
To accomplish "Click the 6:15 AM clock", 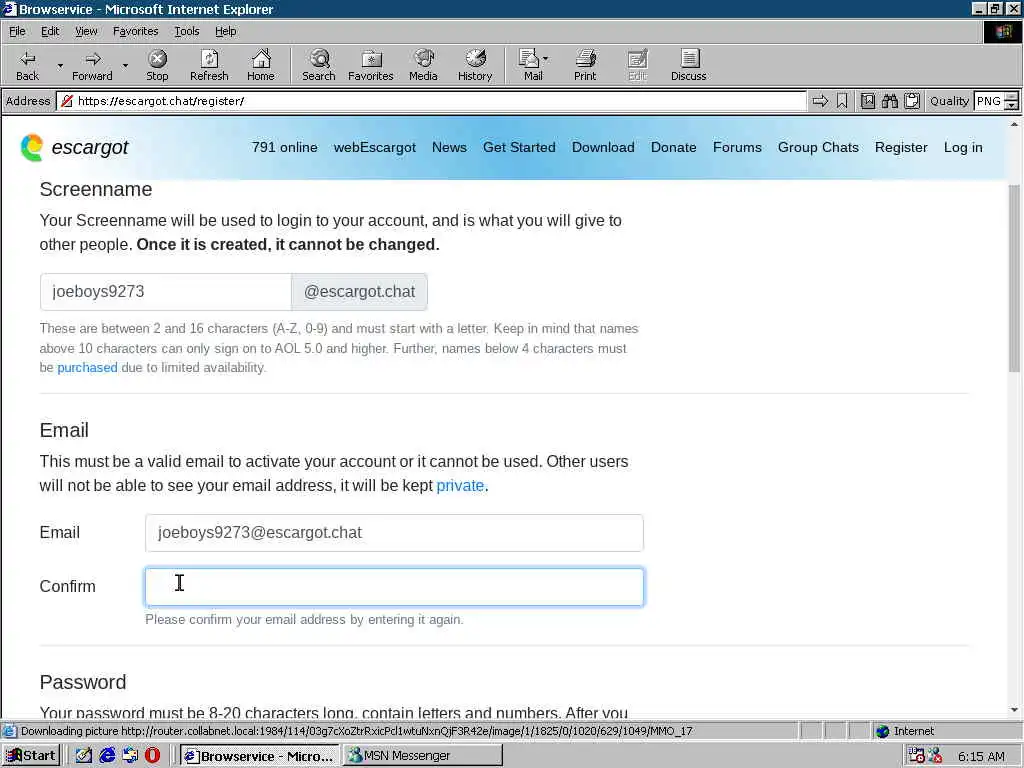I will (x=981, y=756).
